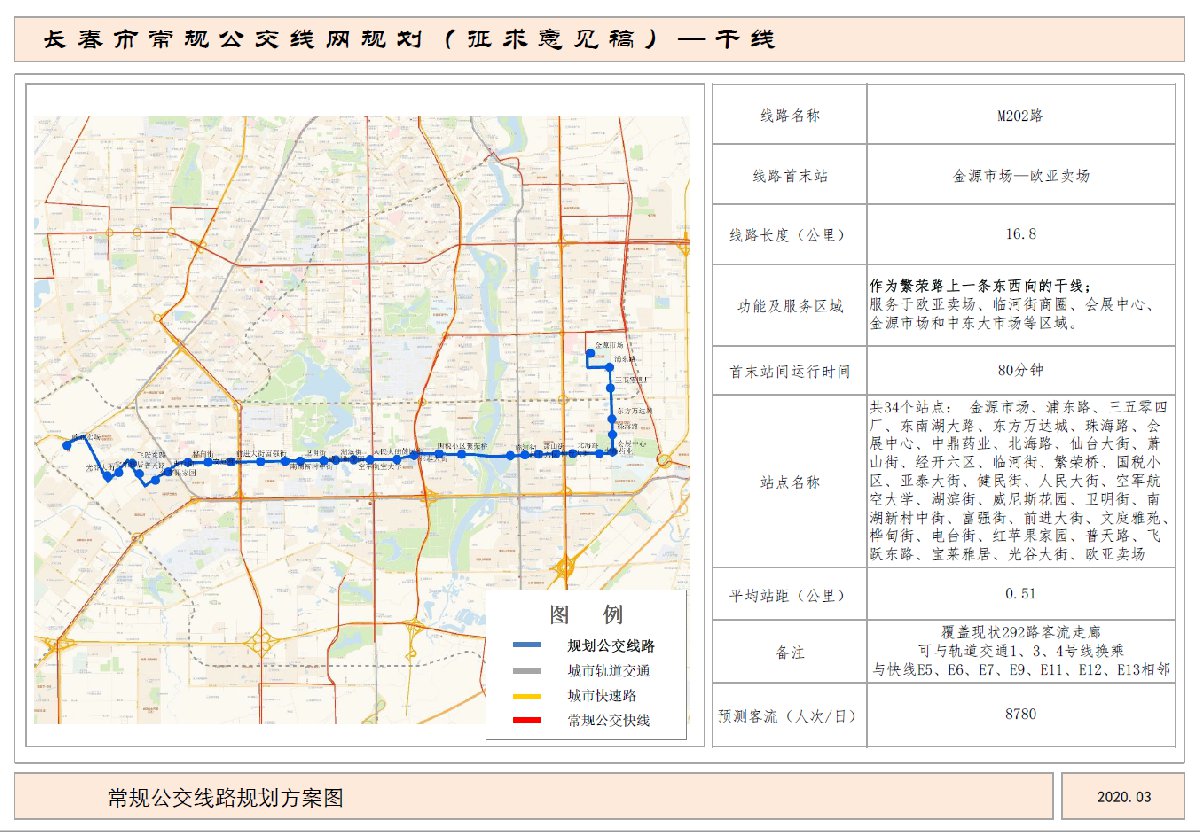Select the 线路长度(公里) row header
The height and width of the screenshot is (832, 1200).
tap(790, 235)
